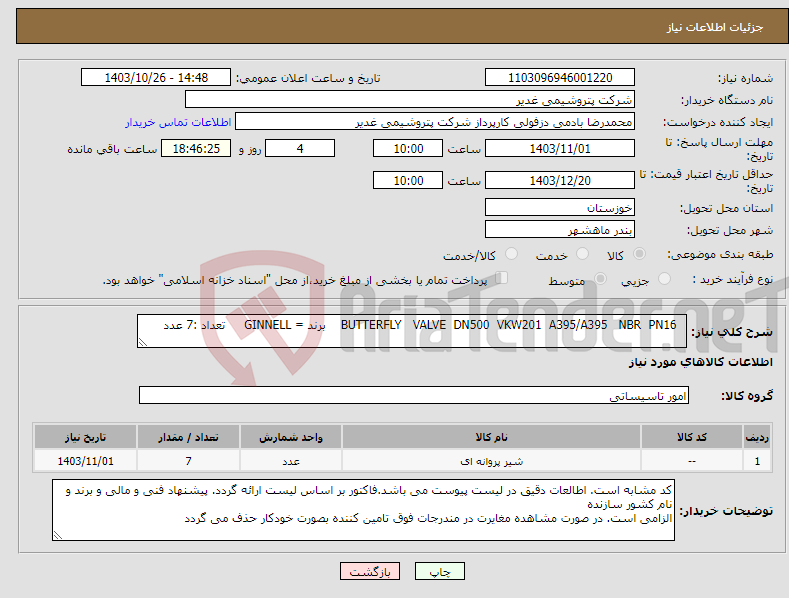Viewport: 789px width, 598px height.
Task: Click the row number cell 1
Action: pos(757,461)
